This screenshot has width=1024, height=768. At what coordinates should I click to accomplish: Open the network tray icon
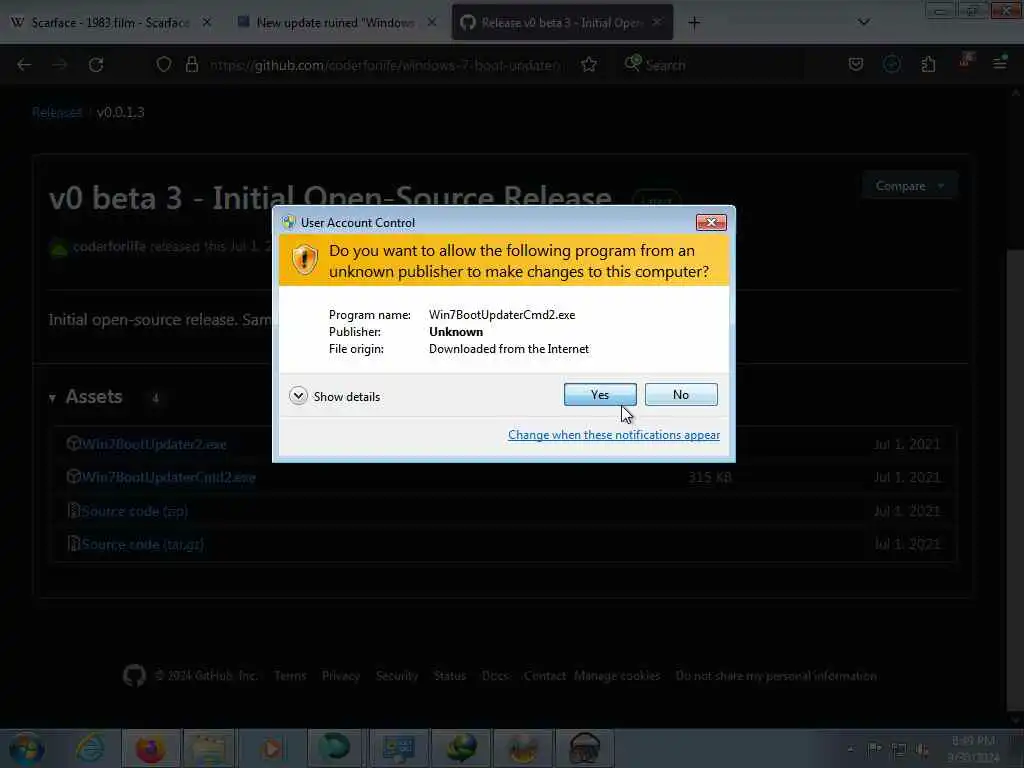pos(899,750)
